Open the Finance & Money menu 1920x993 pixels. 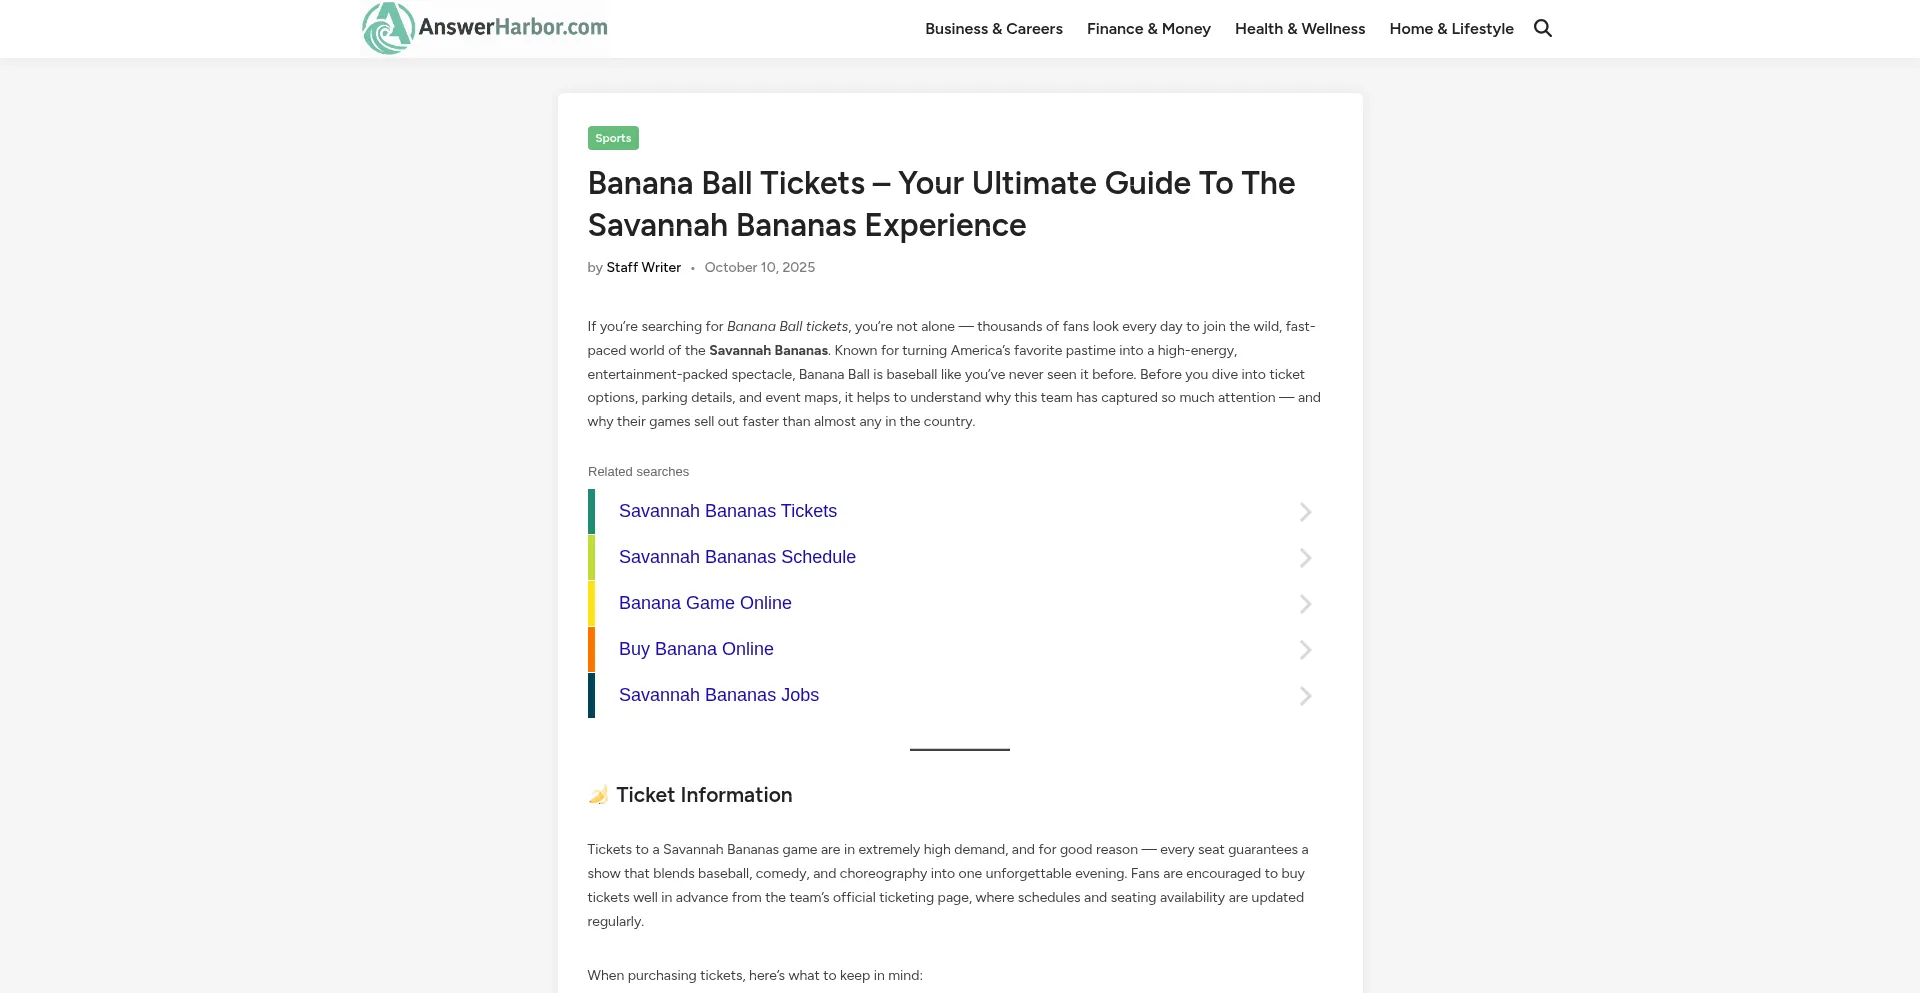1148,29
